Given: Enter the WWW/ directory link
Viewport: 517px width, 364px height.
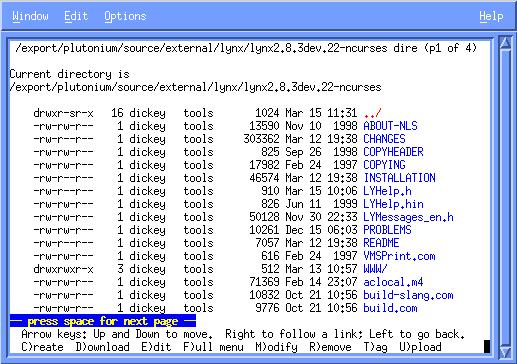Looking at the screenshot, I should (x=375, y=269).
